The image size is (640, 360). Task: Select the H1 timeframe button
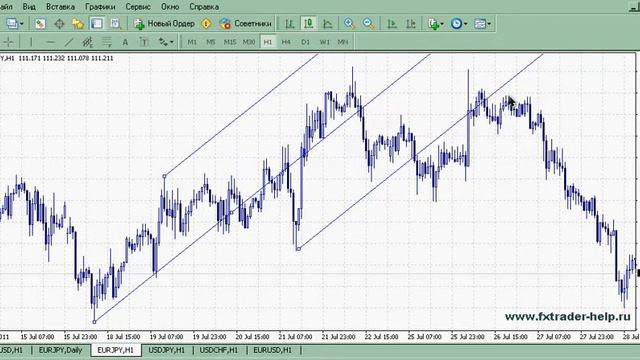(268, 42)
